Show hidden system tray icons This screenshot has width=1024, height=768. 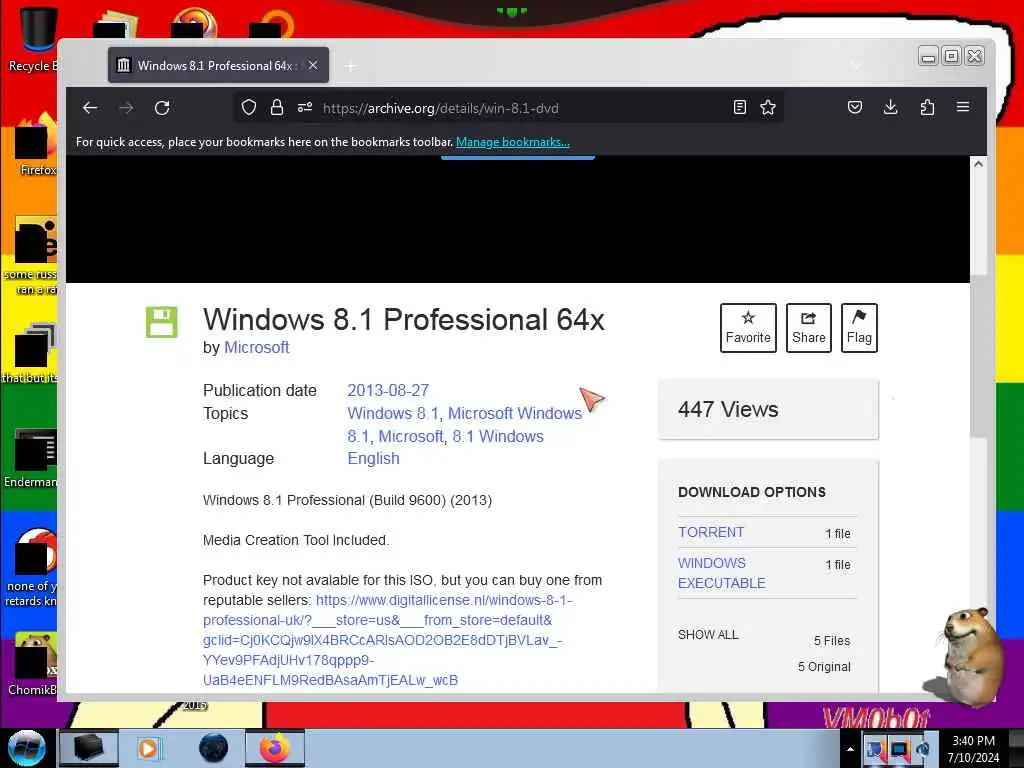pyautogui.click(x=850, y=749)
